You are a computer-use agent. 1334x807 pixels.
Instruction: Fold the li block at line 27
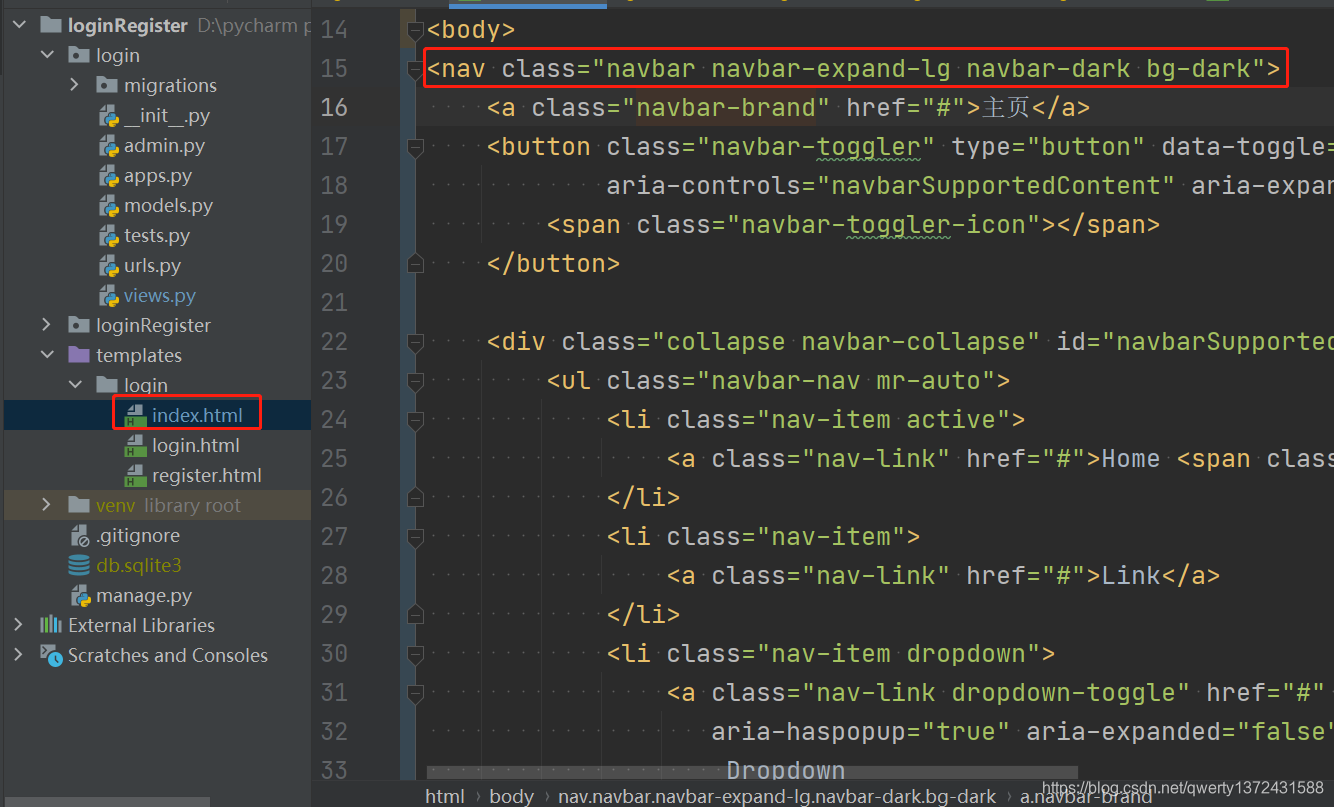pos(415,537)
